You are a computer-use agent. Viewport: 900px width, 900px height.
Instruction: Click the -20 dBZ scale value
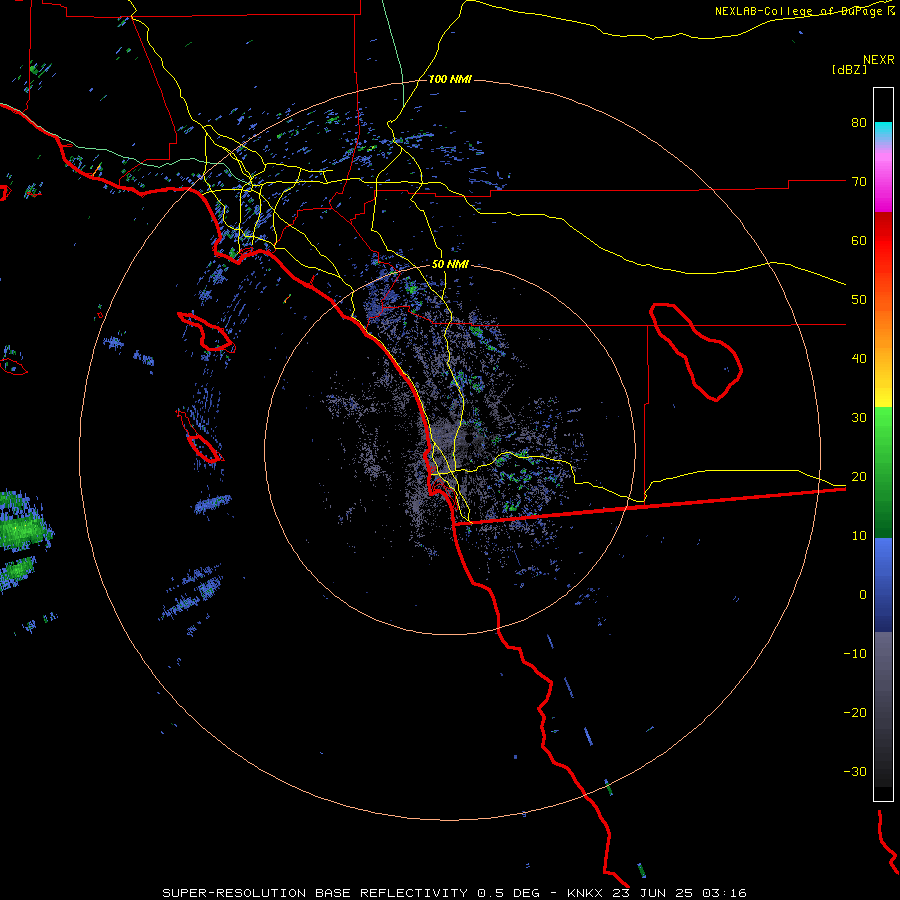click(x=855, y=713)
